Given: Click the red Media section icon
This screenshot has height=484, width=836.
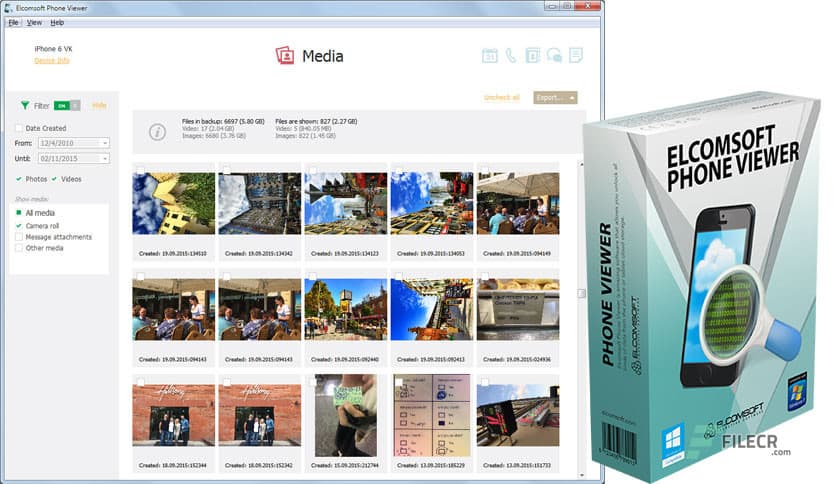Looking at the screenshot, I should [285, 55].
